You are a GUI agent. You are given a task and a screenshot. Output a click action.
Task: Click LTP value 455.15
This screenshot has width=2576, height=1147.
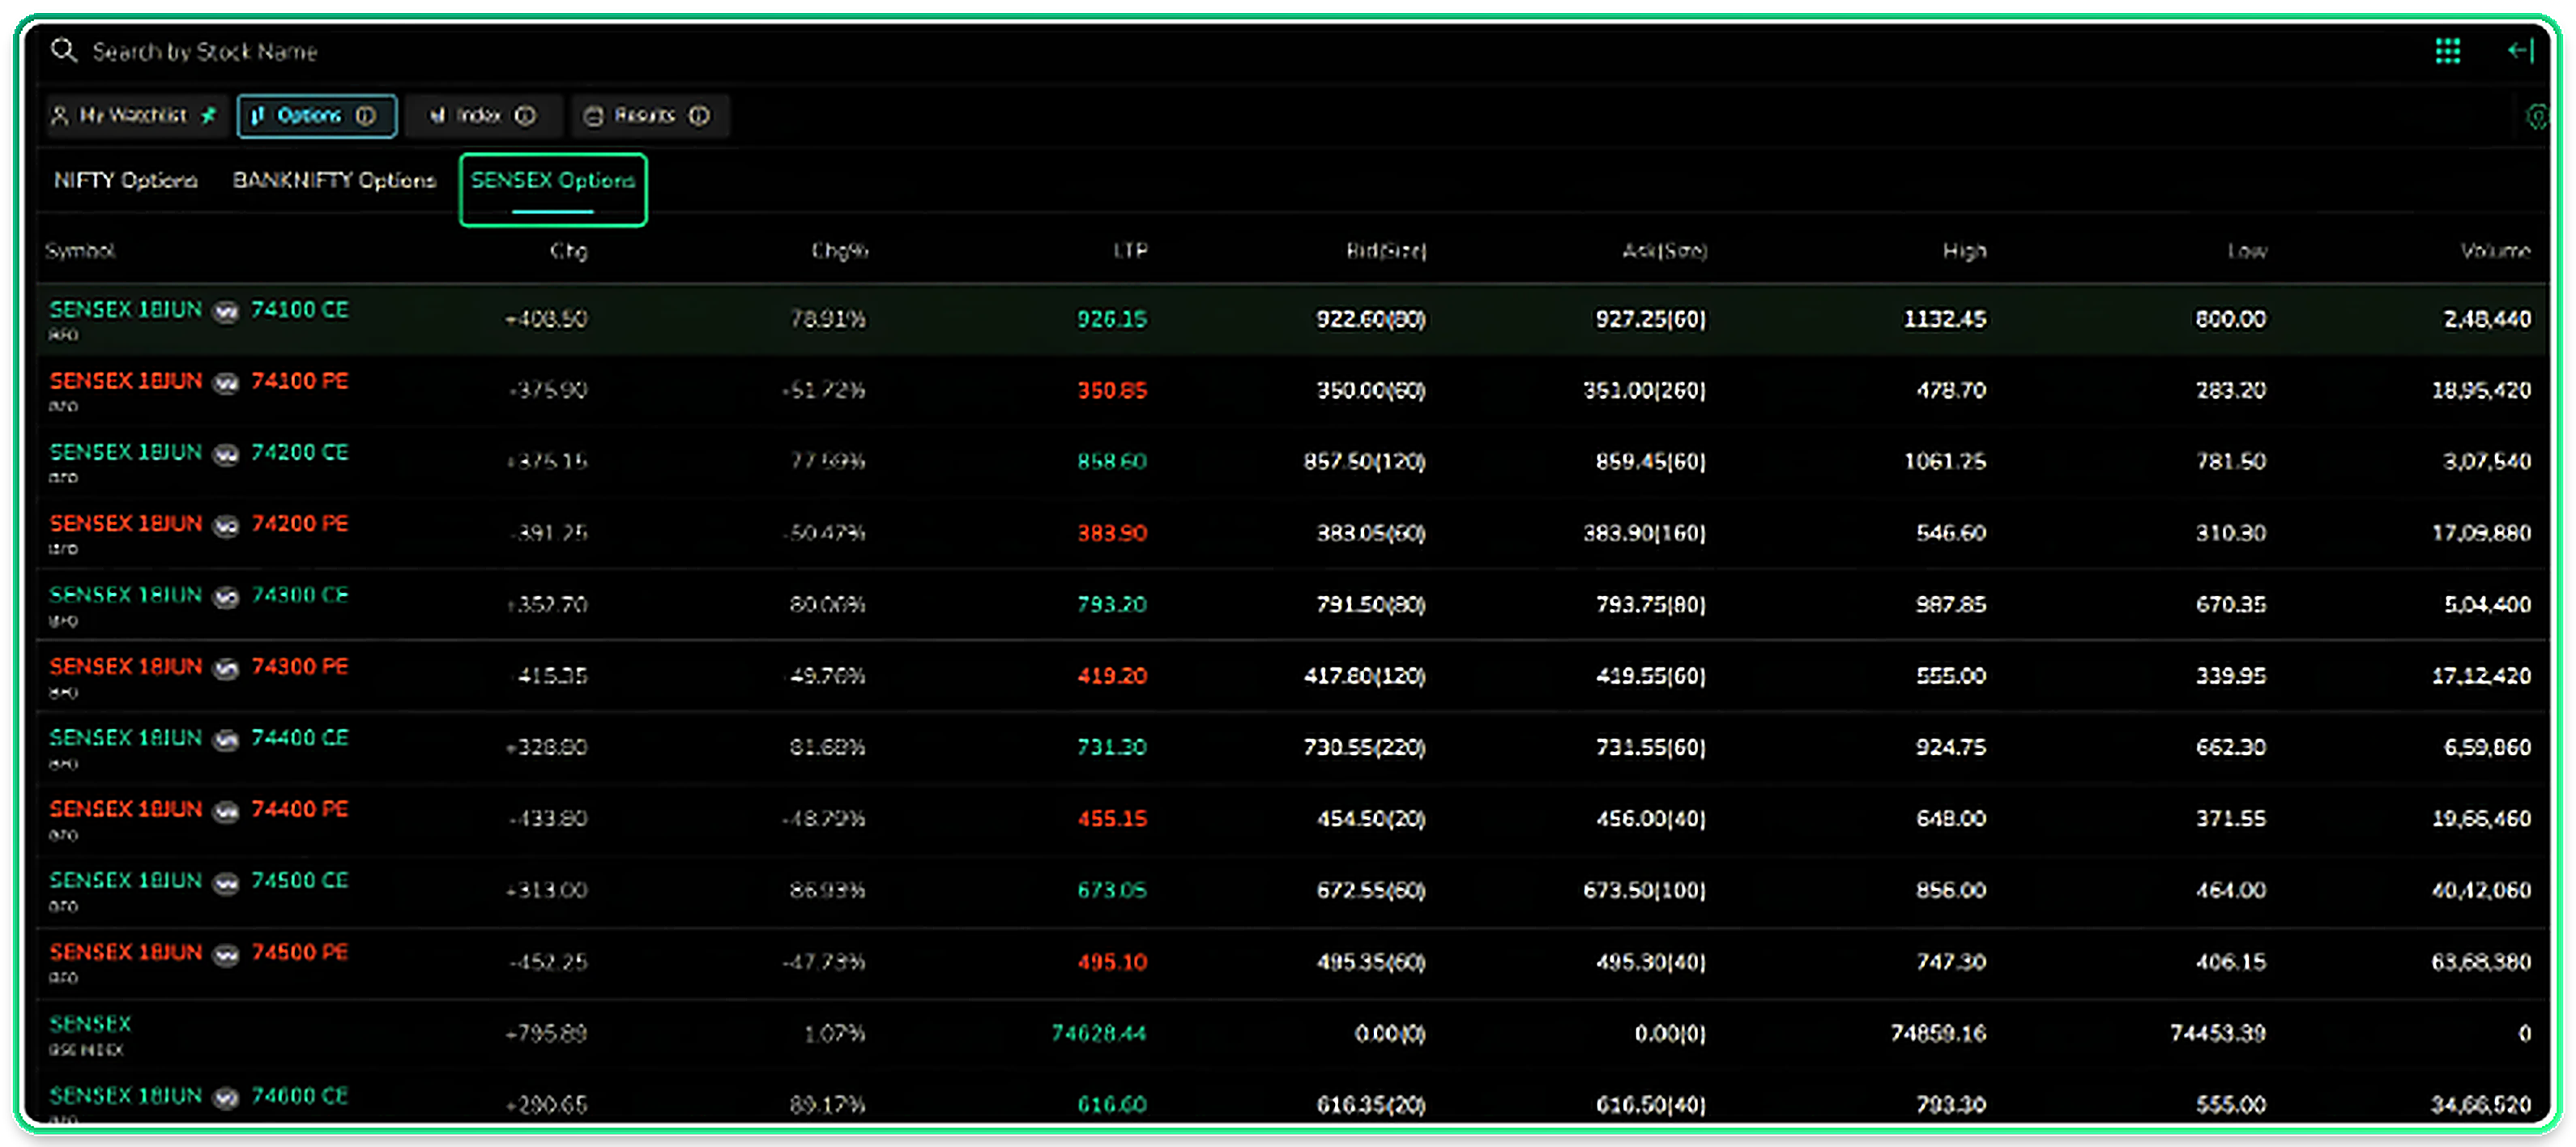pyautogui.click(x=1111, y=819)
